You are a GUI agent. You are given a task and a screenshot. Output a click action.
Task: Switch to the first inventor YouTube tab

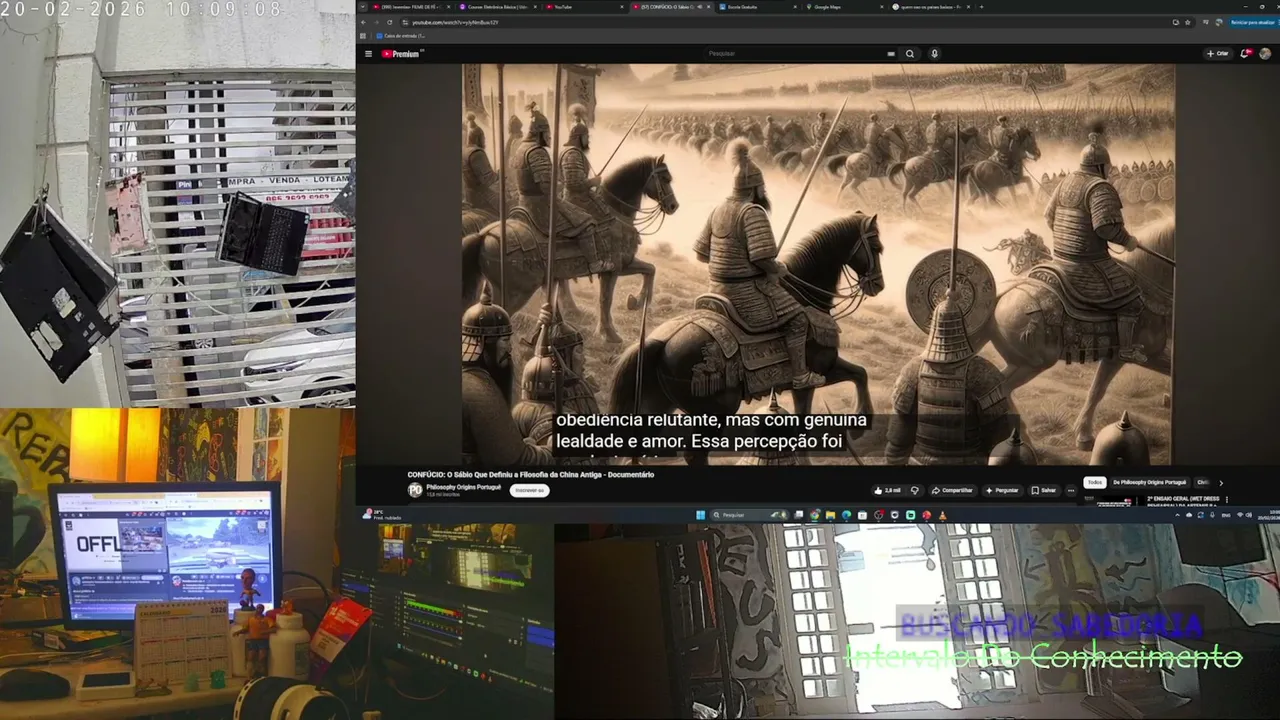(x=410, y=7)
